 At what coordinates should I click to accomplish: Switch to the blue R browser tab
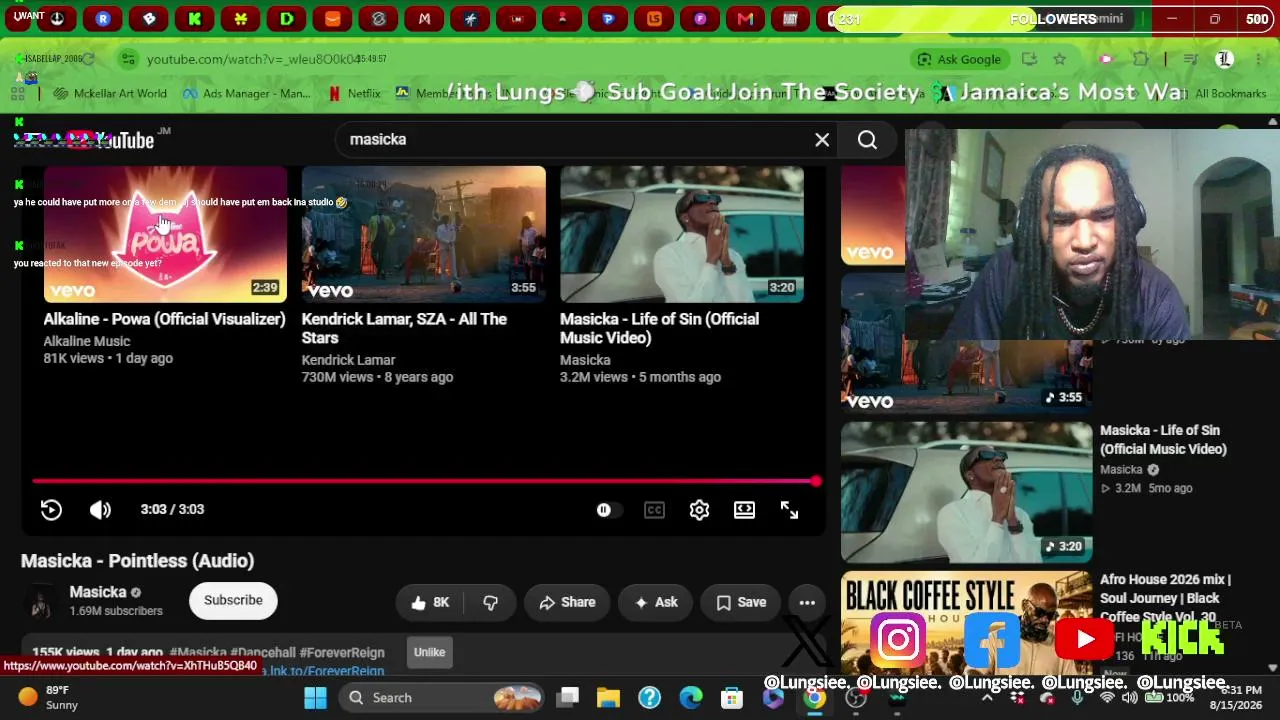[x=103, y=18]
